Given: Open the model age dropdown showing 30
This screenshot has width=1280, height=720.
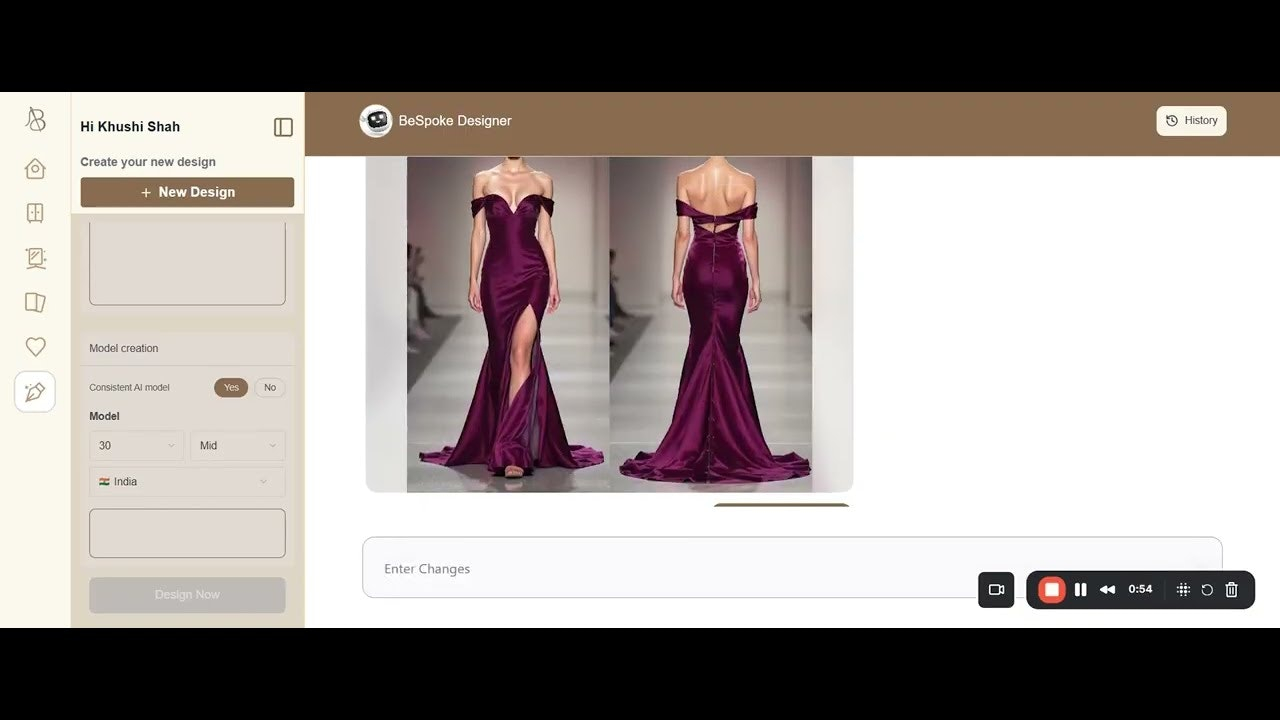Looking at the screenshot, I should (x=137, y=445).
